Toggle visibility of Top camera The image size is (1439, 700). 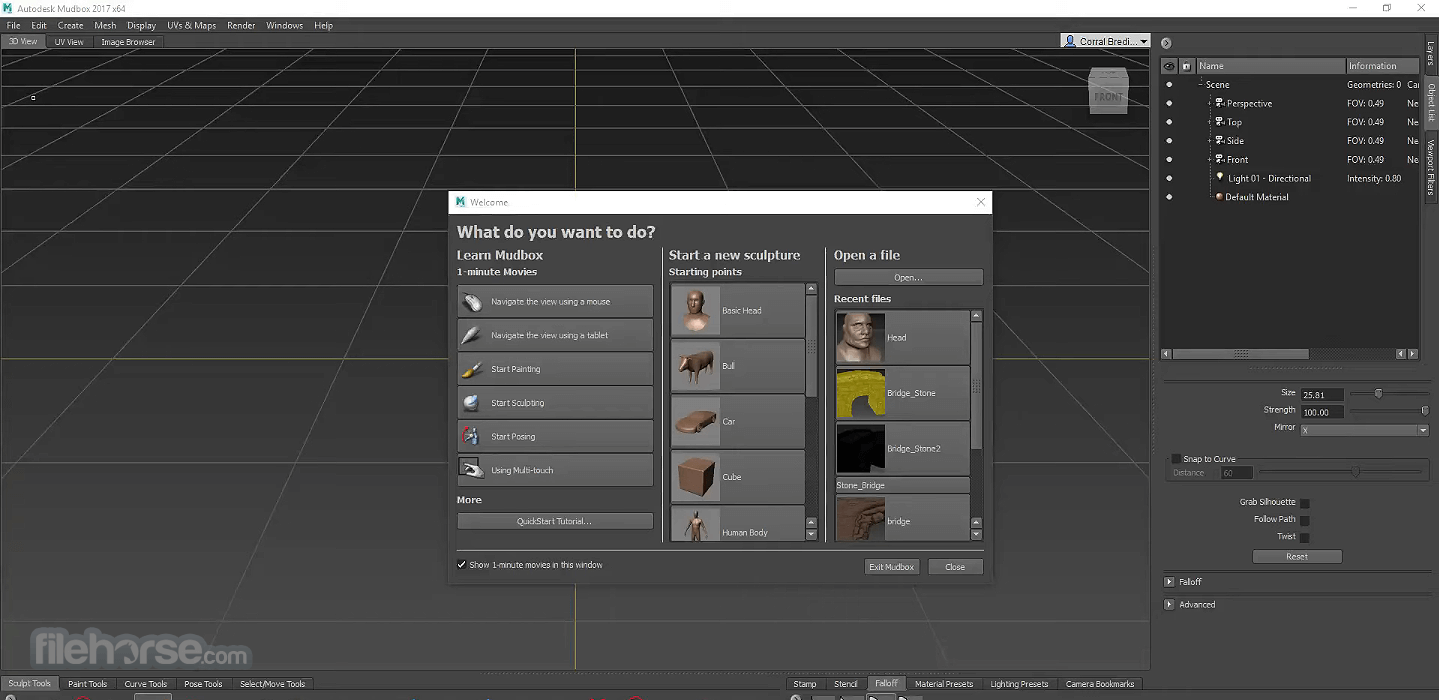1169,122
